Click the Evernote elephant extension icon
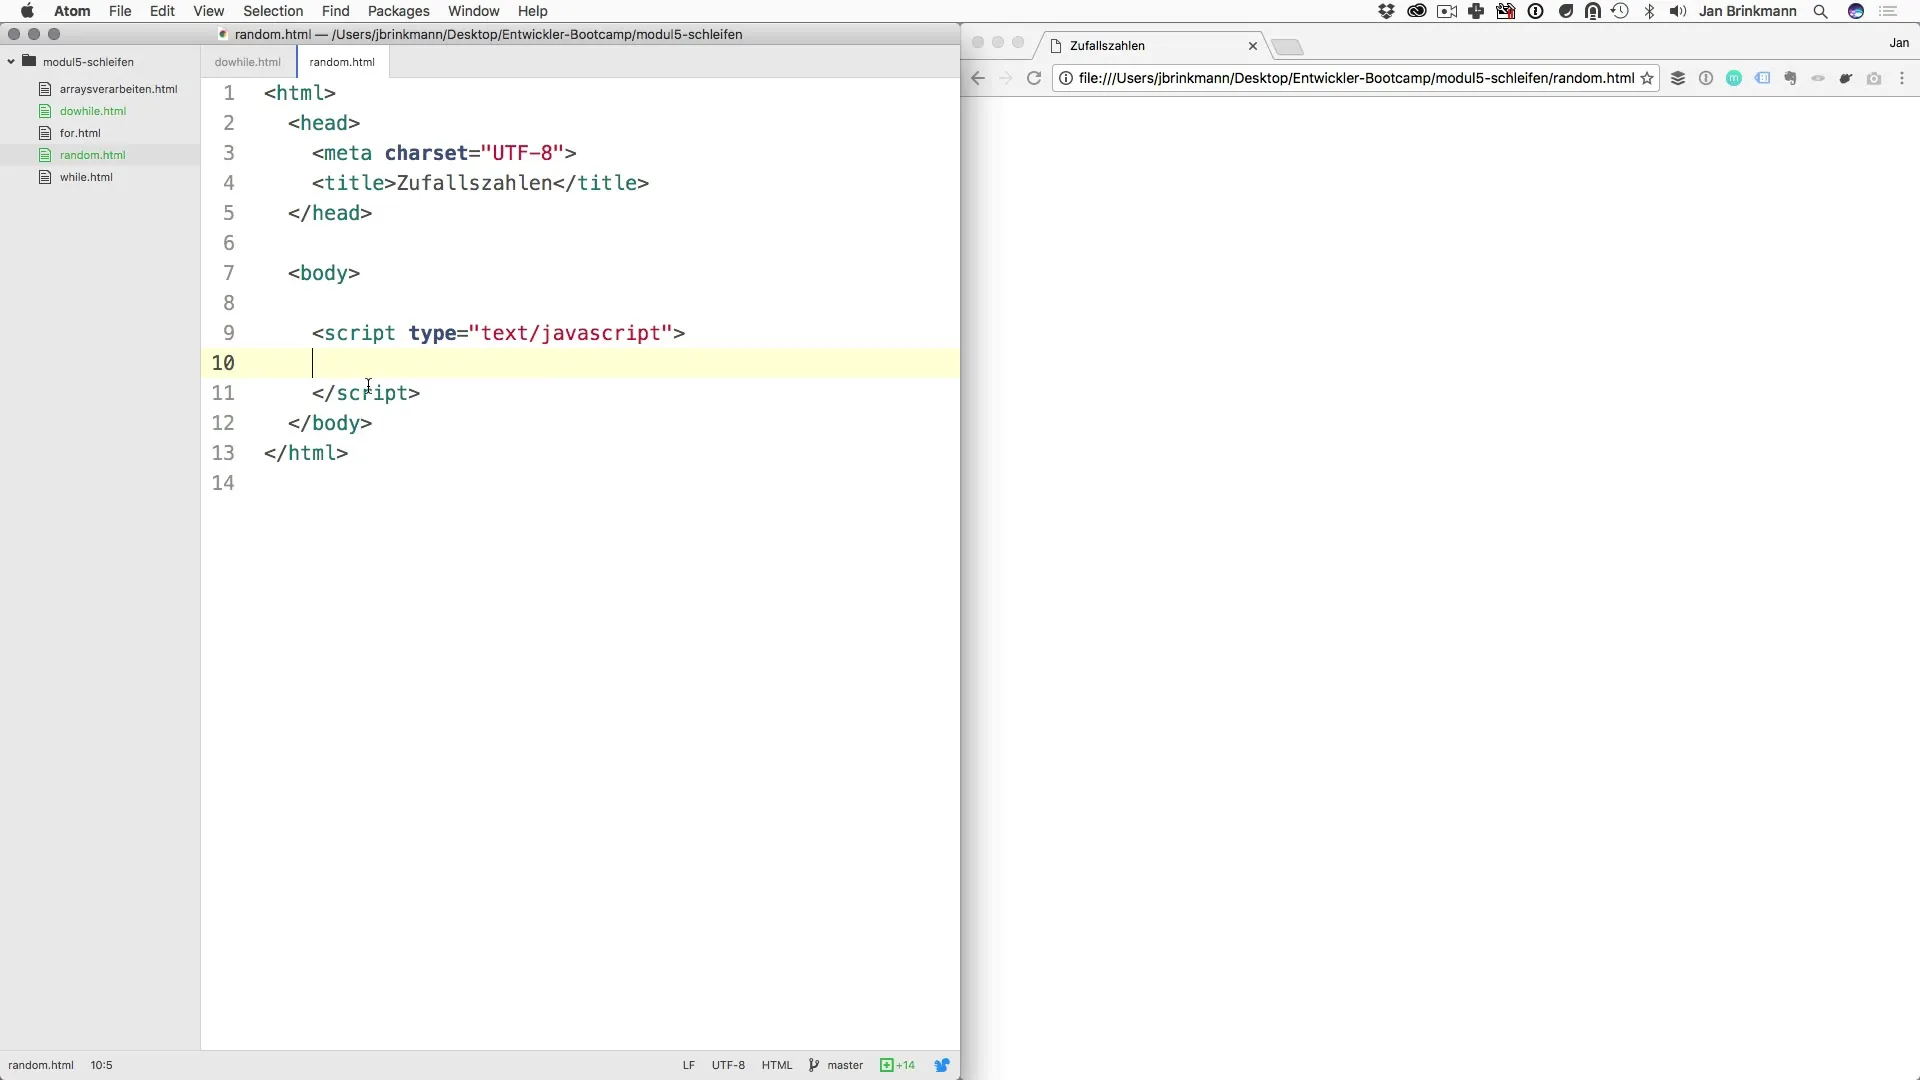 tap(1790, 78)
